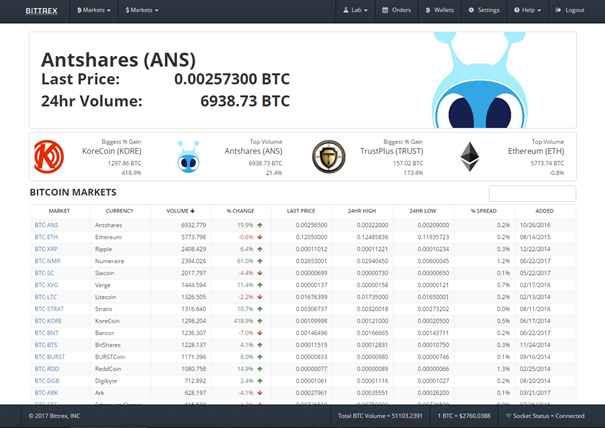605x428 pixels.
Task: Open the BTC-ETH market link
Action: pyautogui.click(x=46, y=237)
